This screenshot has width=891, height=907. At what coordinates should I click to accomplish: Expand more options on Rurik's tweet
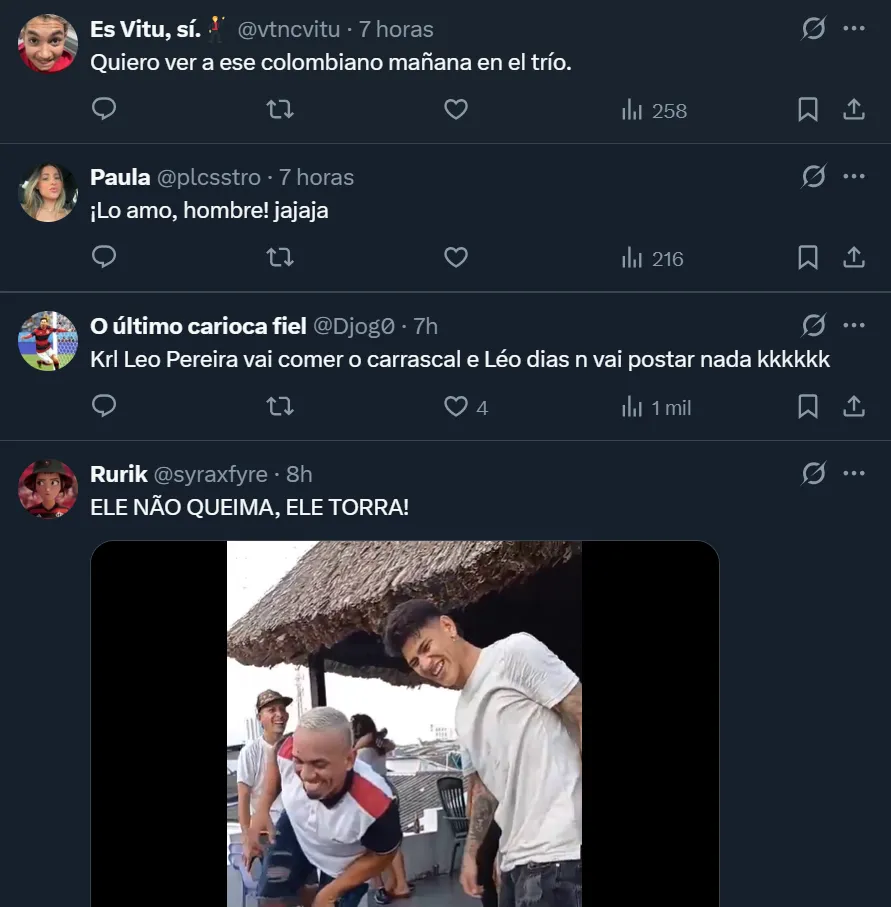pyautogui.click(x=854, y=474)
